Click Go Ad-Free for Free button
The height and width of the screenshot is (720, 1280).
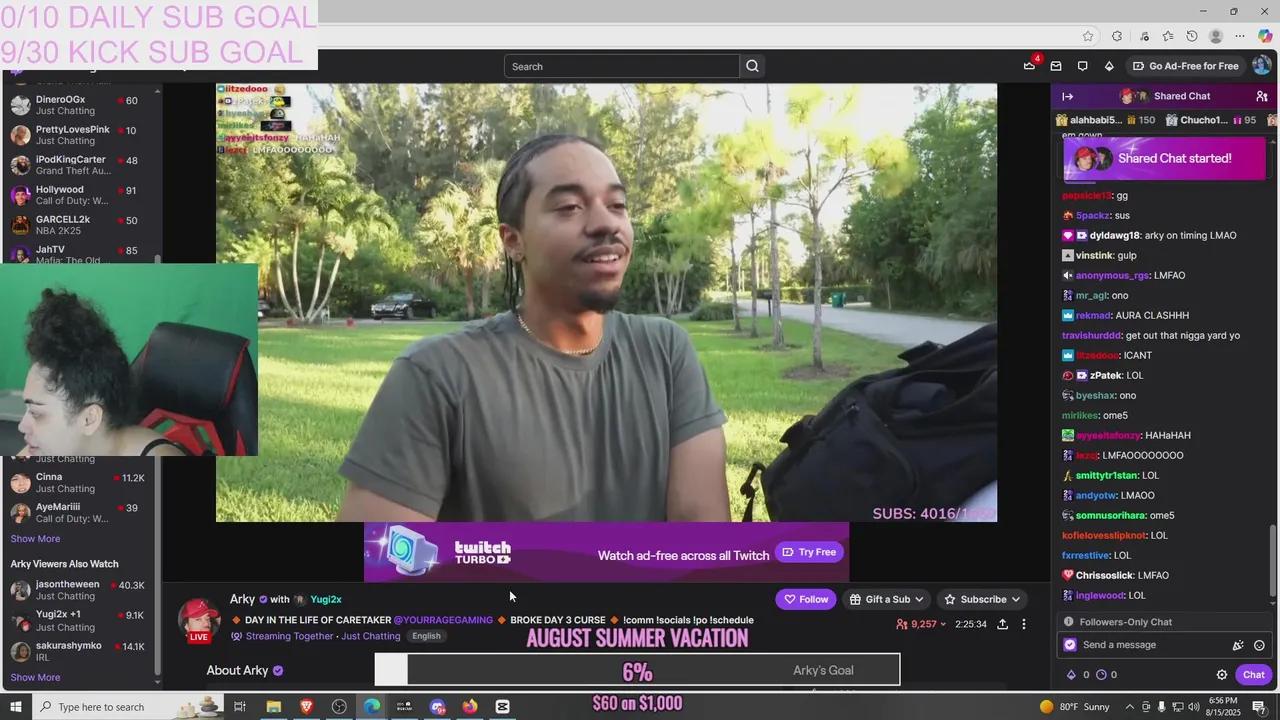click(1186, 66)
